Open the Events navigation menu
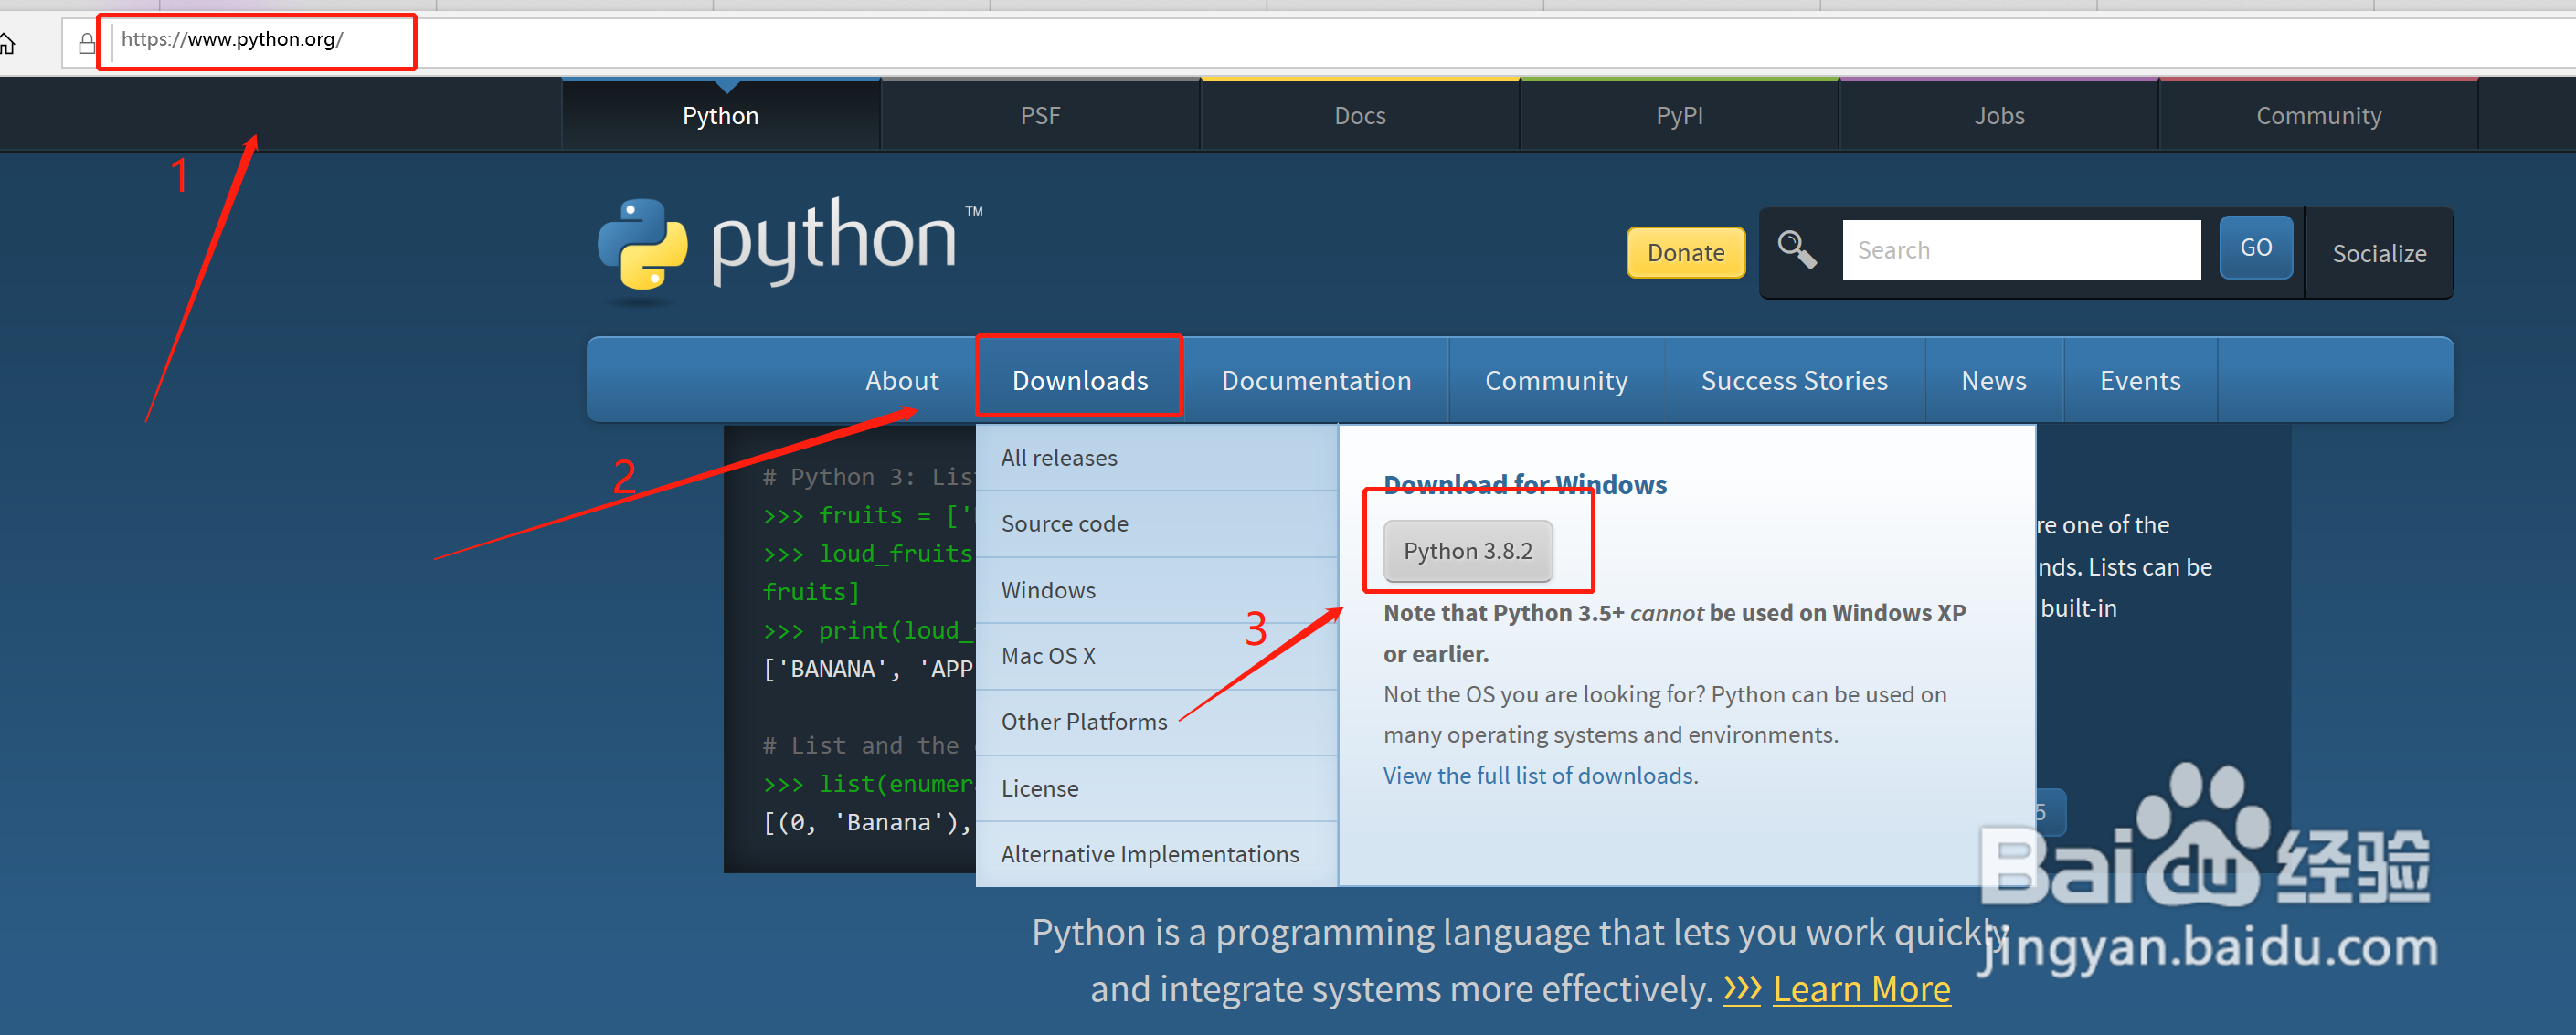 [x=2140, y=380]
